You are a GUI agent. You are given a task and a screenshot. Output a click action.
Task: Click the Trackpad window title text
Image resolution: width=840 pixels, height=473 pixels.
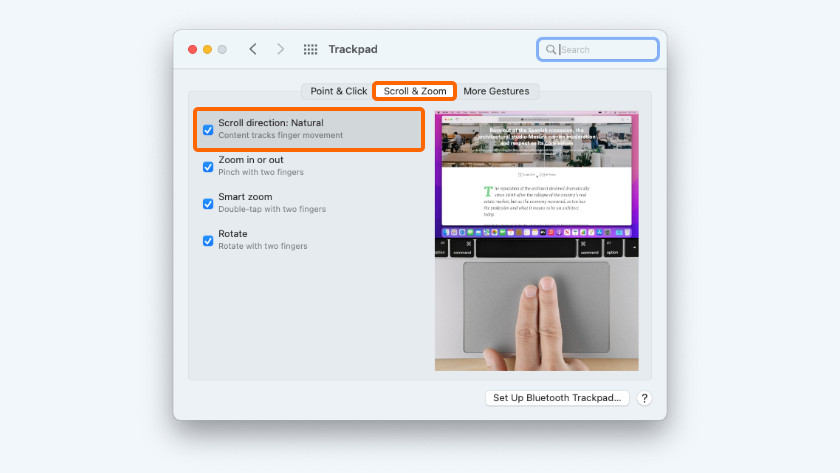pos(353,49)
